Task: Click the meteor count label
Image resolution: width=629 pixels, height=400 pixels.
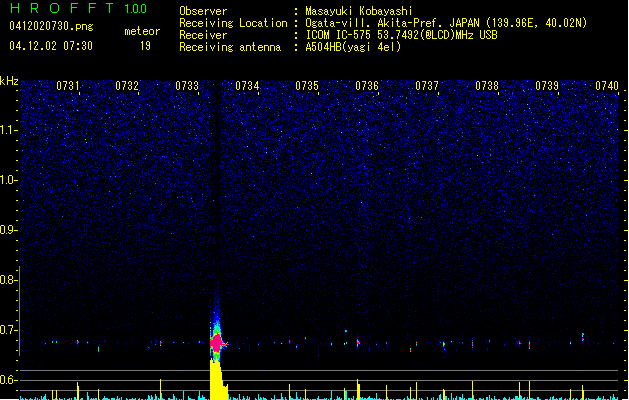Action: 142,31
